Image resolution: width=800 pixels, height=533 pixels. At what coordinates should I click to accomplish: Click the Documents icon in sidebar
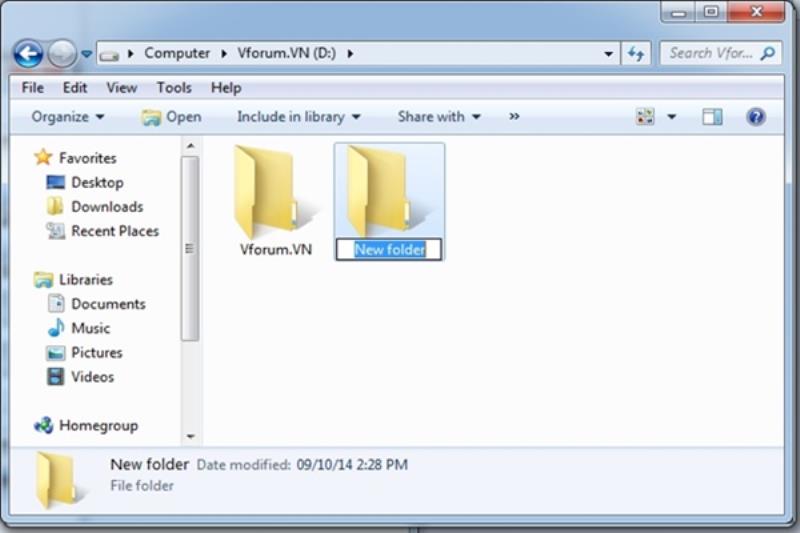click(x=56, y=303)
